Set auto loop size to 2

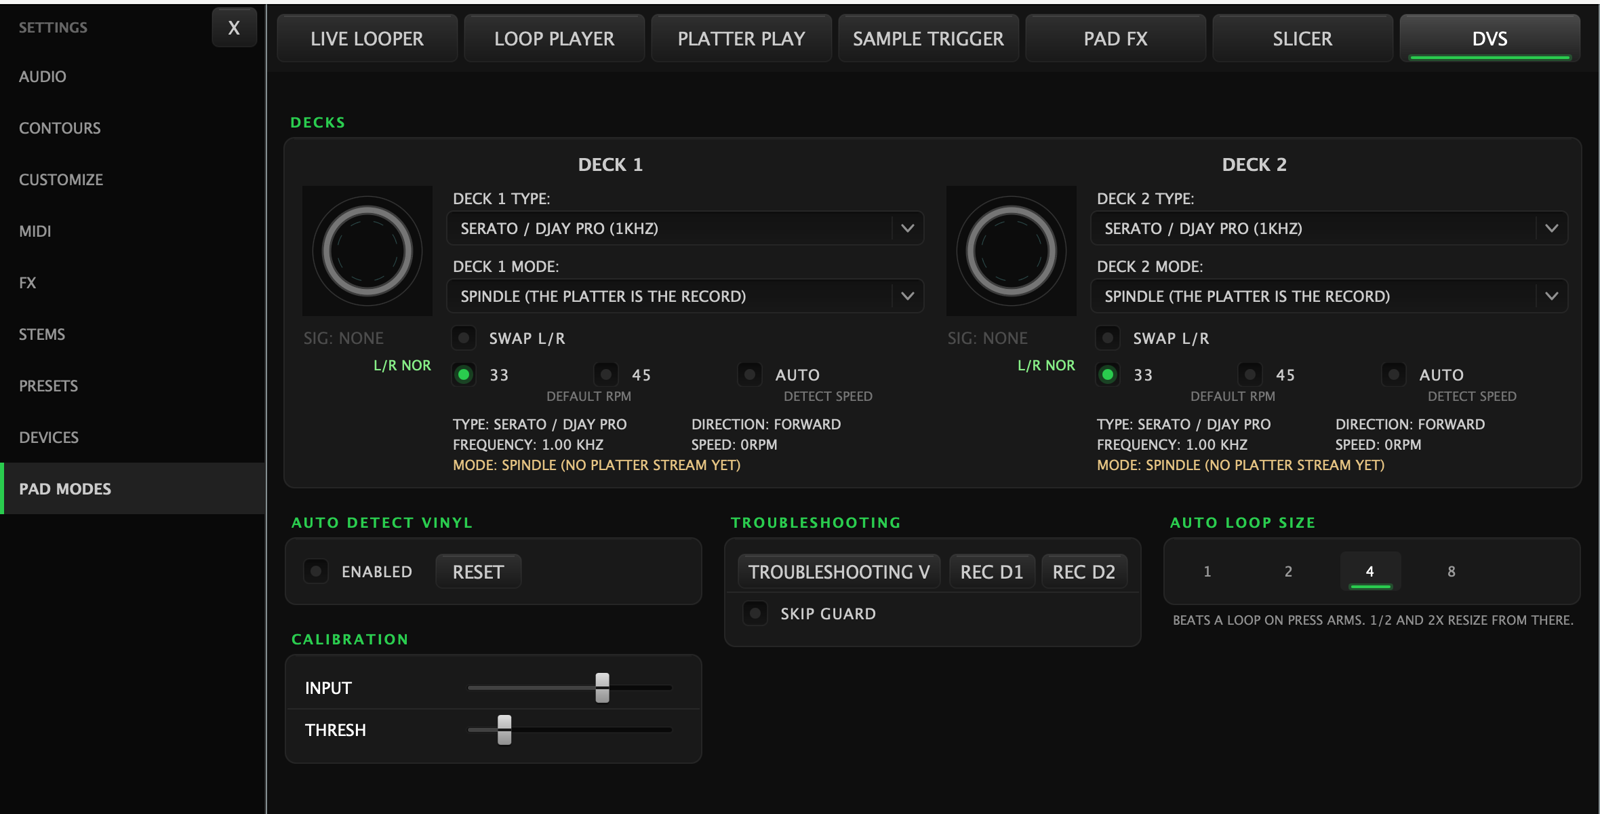pyautogui.click(x=1288, y=571)
